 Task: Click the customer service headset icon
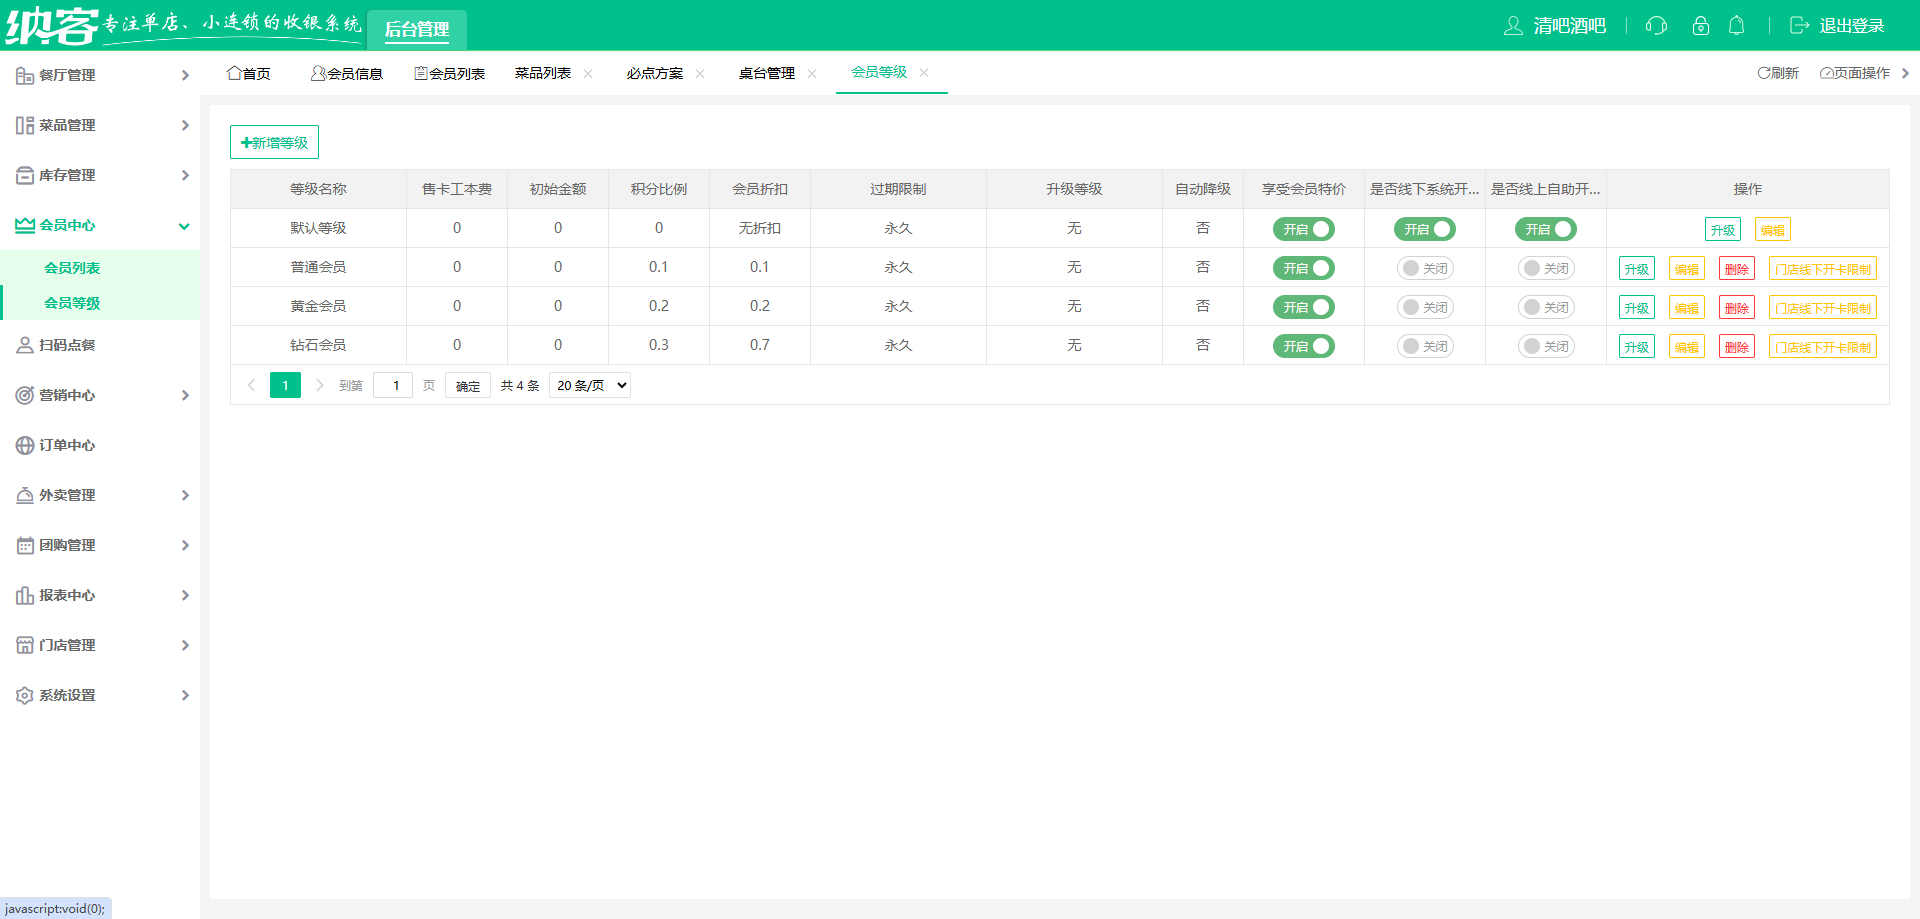pyautogui.click(x=1656, y=26)
